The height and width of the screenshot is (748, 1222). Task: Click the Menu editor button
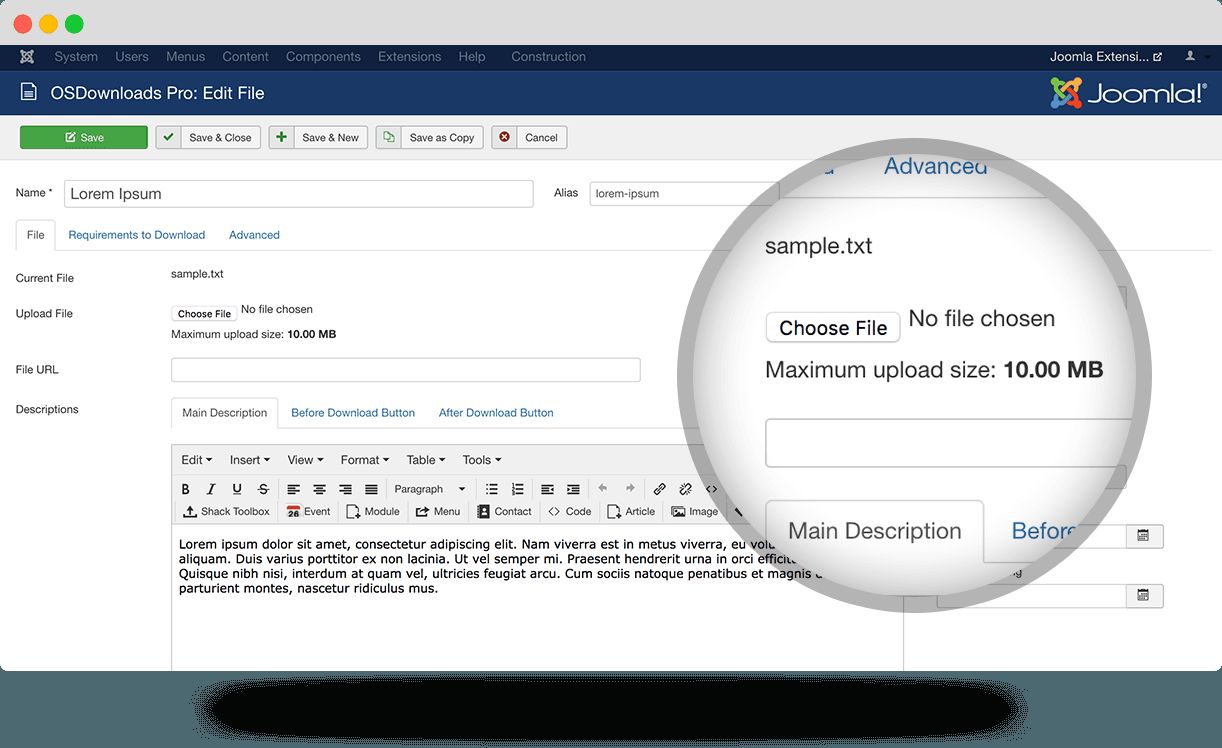[438, 511]
